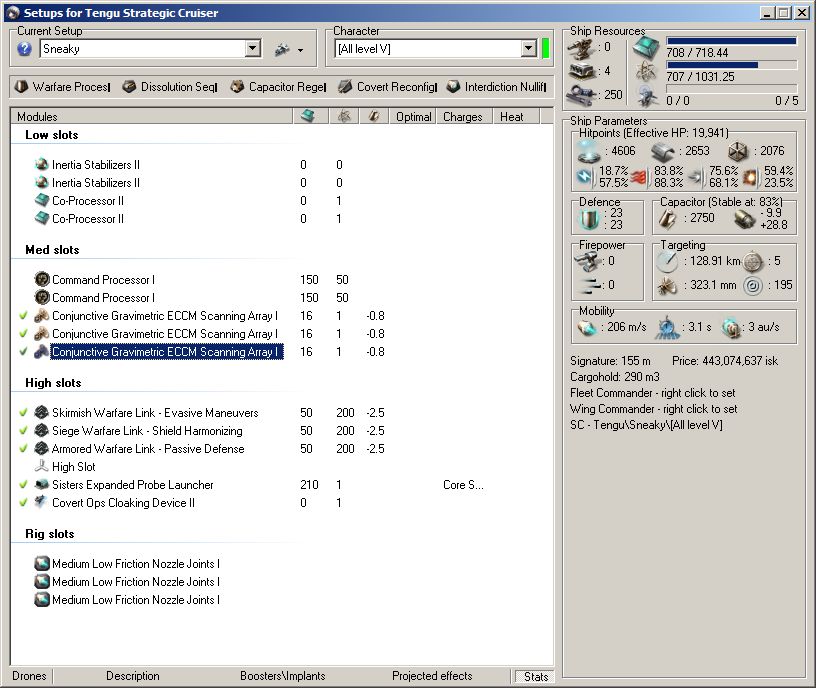Screen dimensions: 816x688
Task: Open the Boosters\Implants tab
Action: coord(283,676)
